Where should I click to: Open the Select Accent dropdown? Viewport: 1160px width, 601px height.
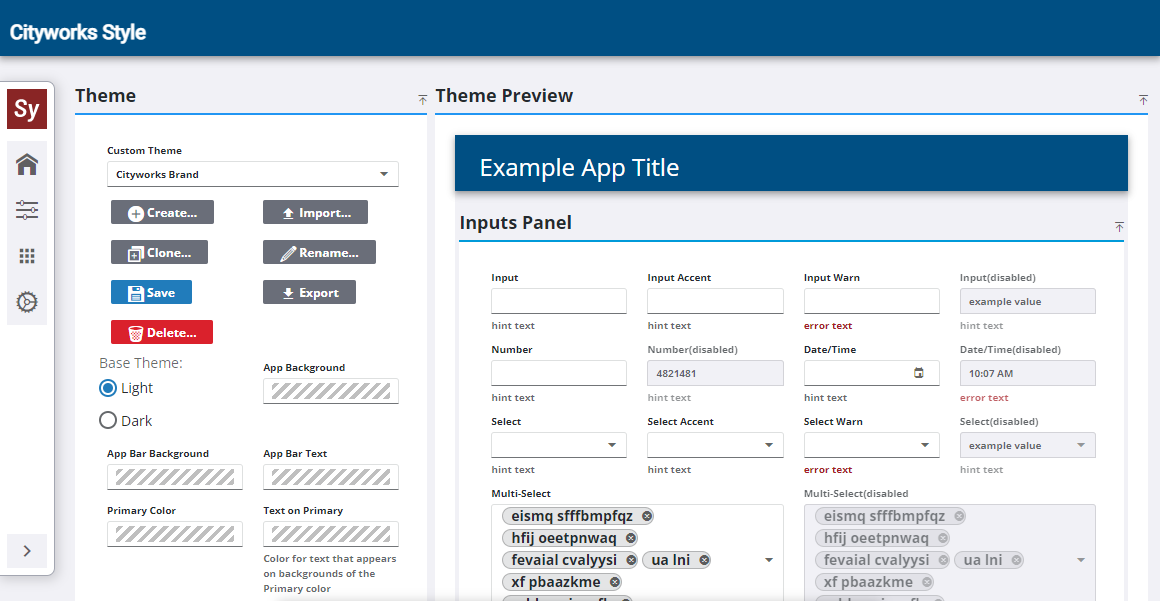click(x=715, y=445)
